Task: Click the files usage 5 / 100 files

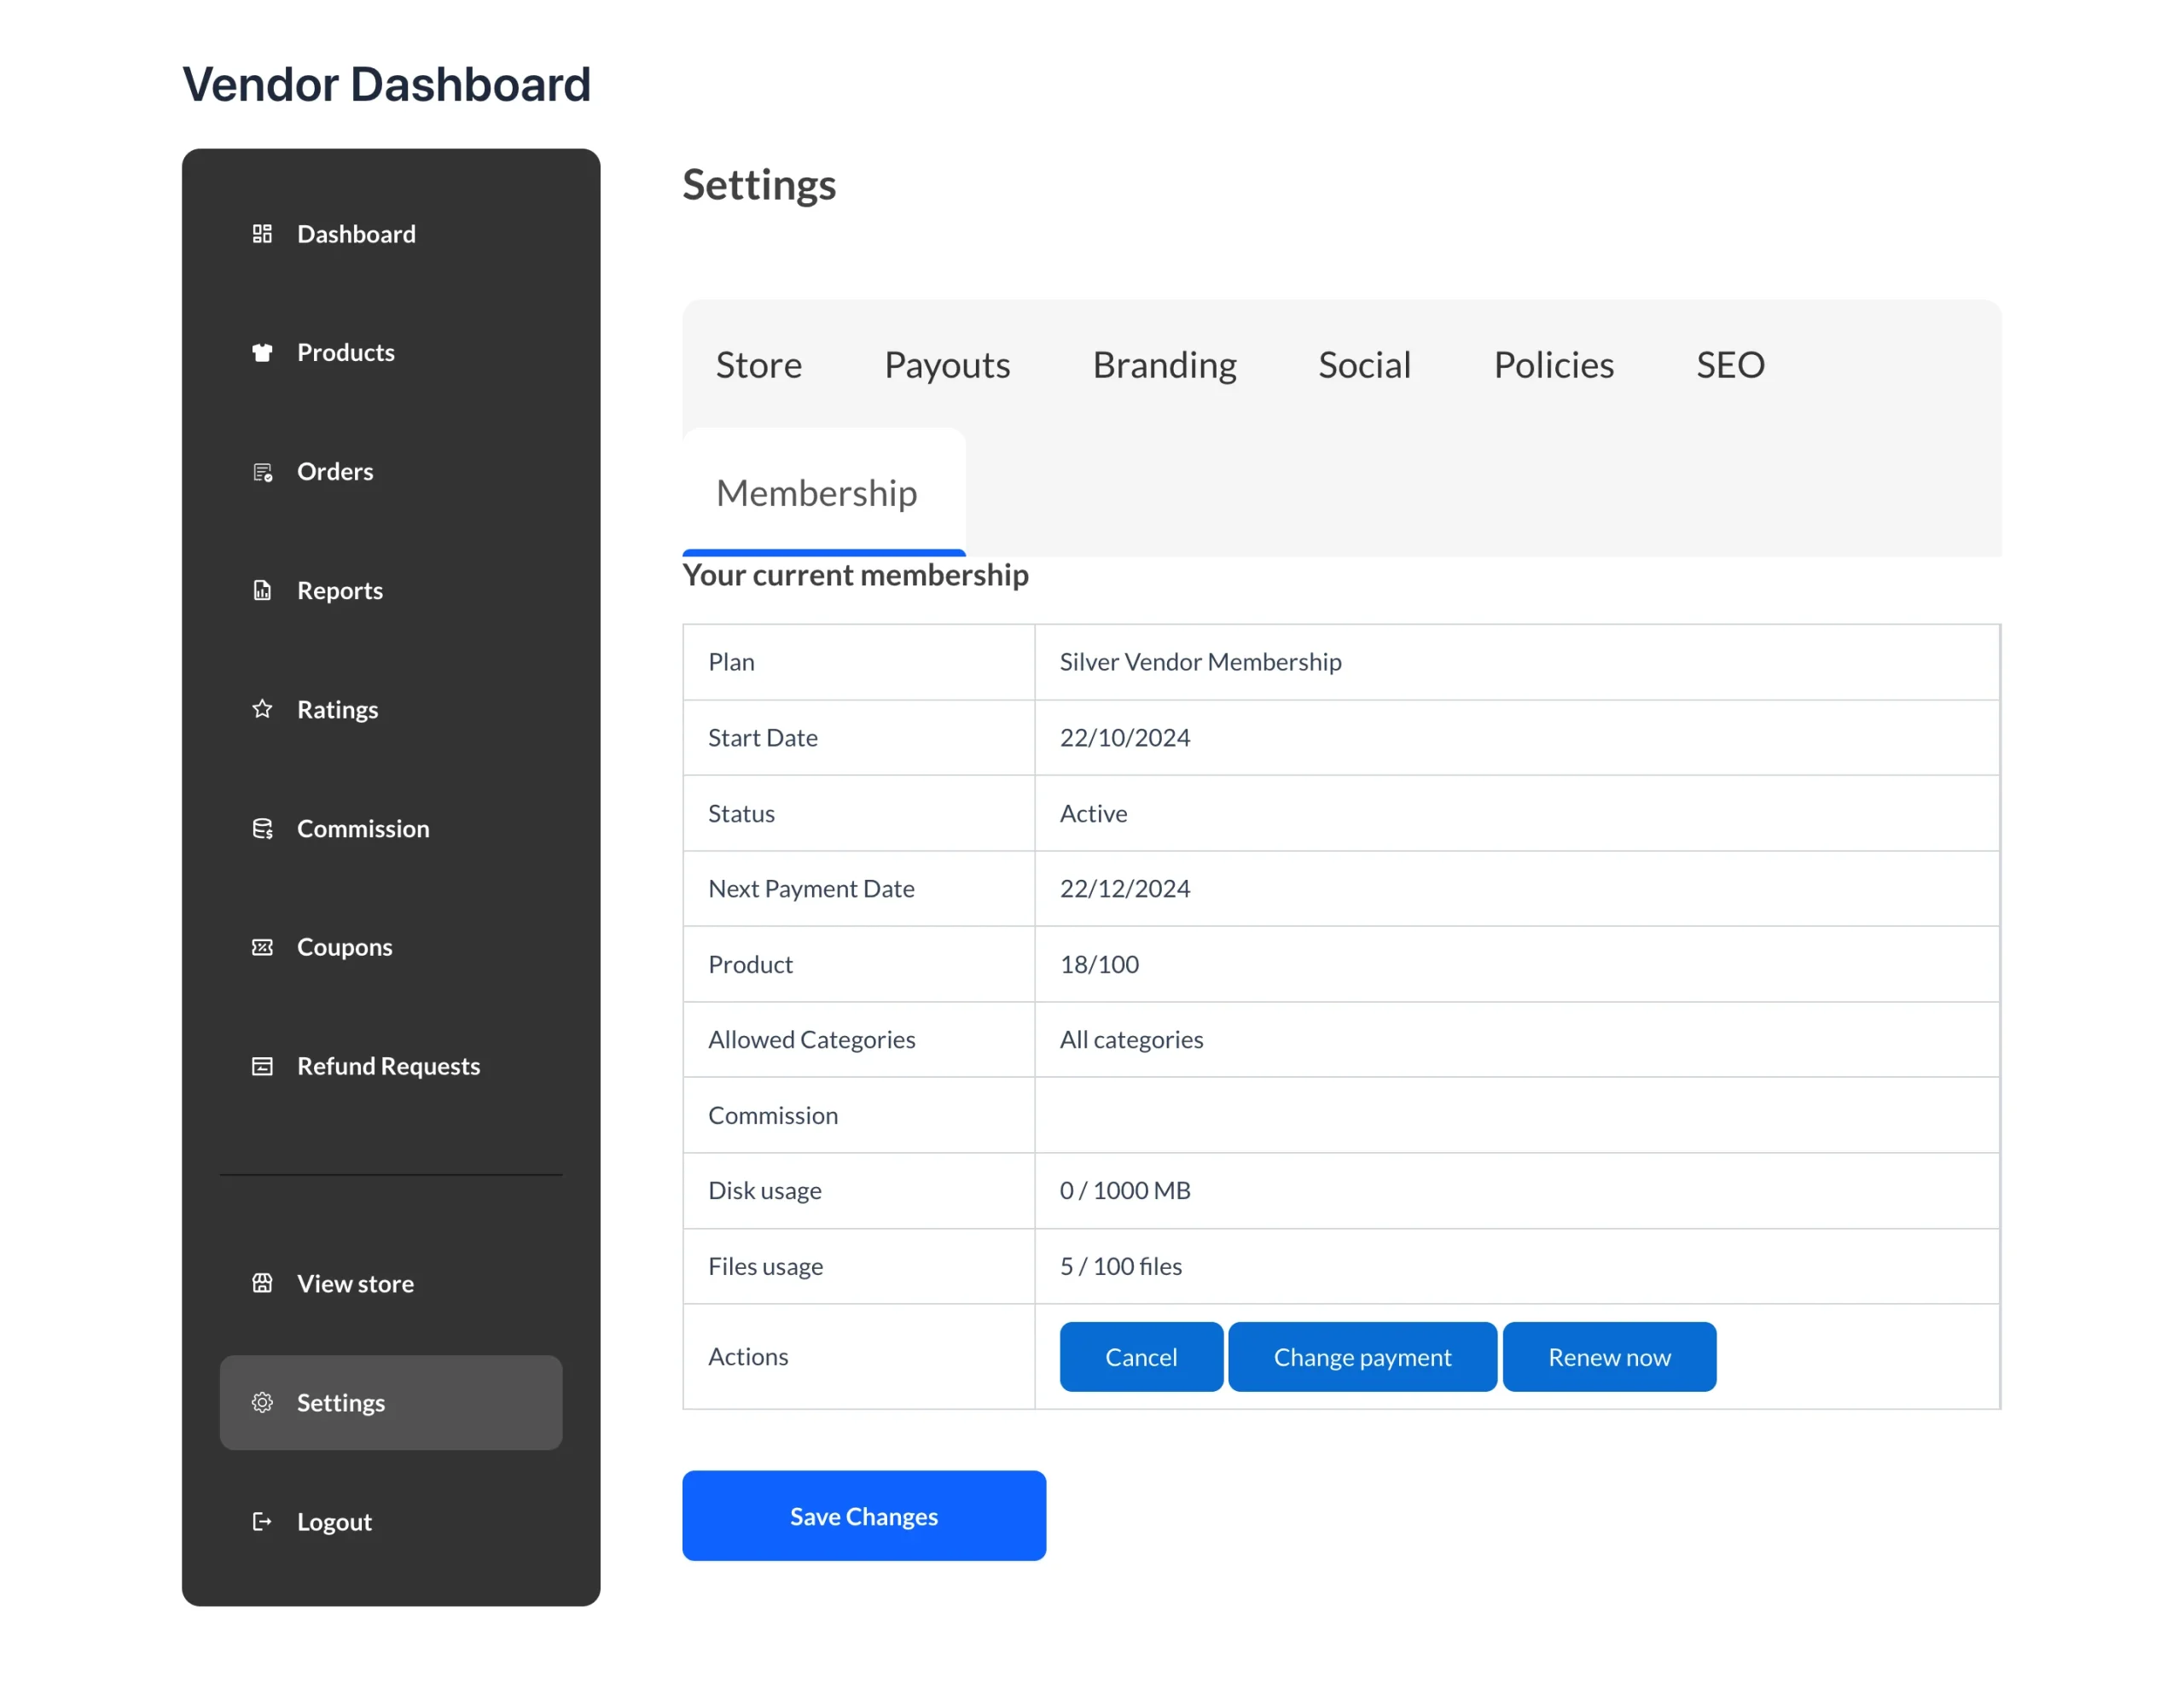Action: pos(1120,1267)
